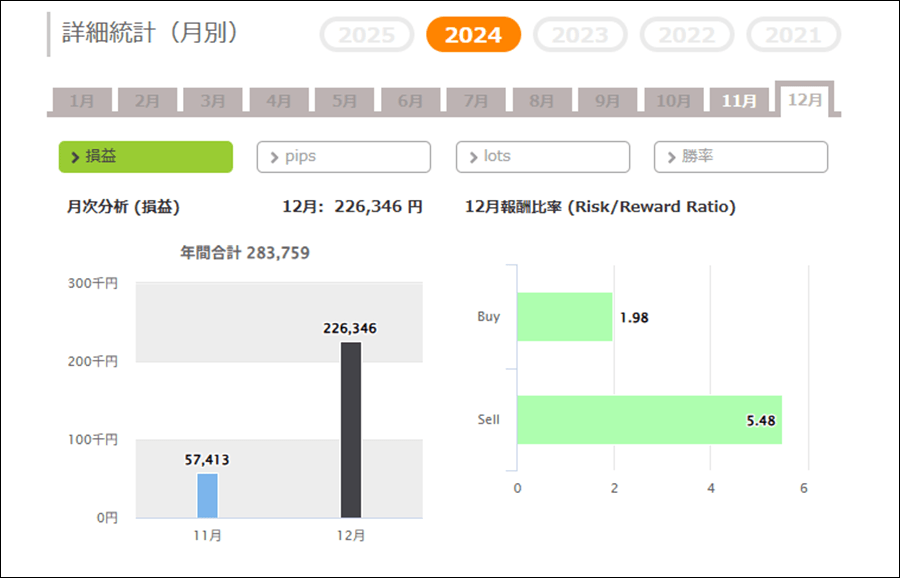Click the 8月 month tab
900x578 pixels.
[x=541, y=101]
